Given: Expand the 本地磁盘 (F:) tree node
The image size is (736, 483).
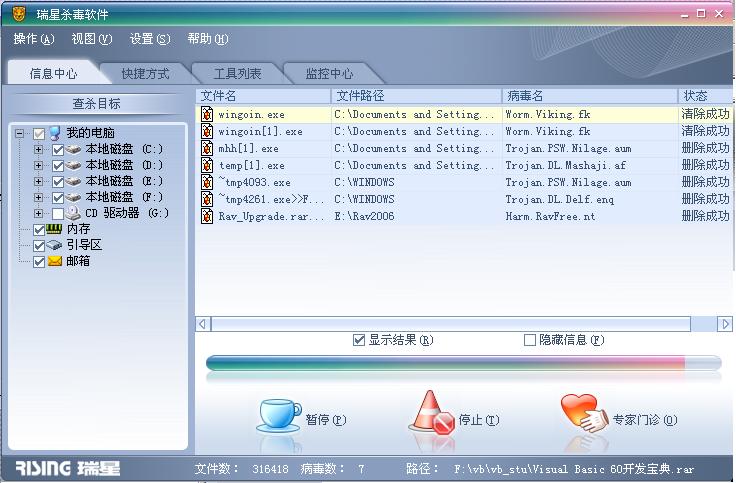Looking at the screenshot, I should click(38, 198).
